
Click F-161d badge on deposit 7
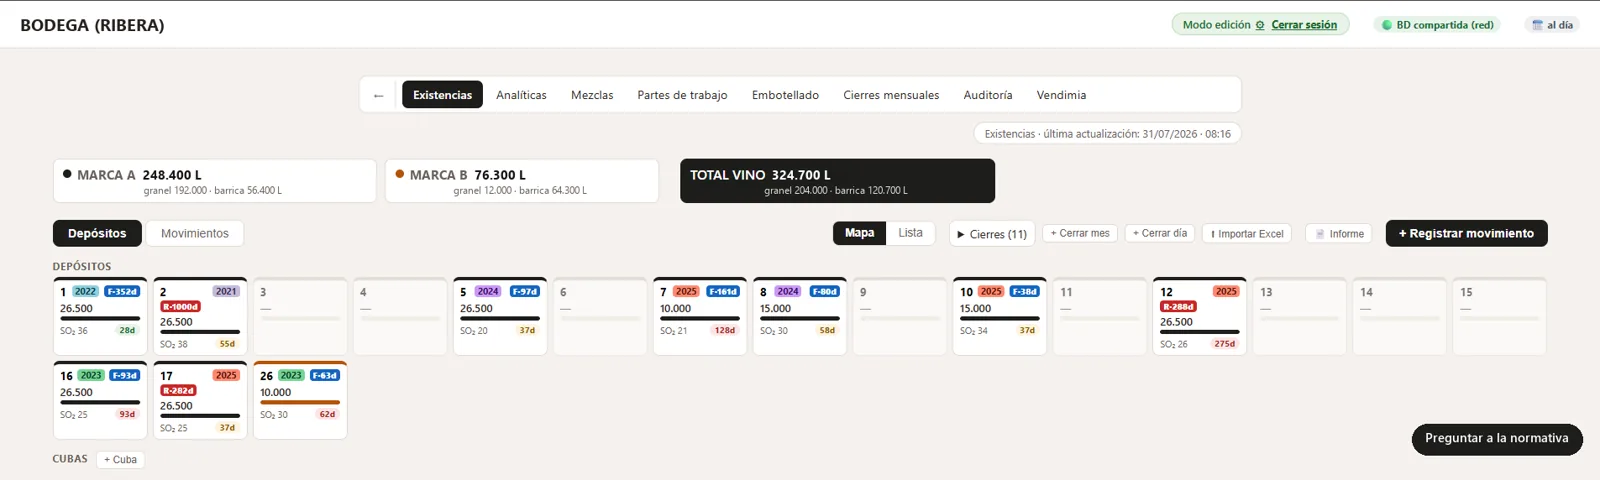pos(723,292)
